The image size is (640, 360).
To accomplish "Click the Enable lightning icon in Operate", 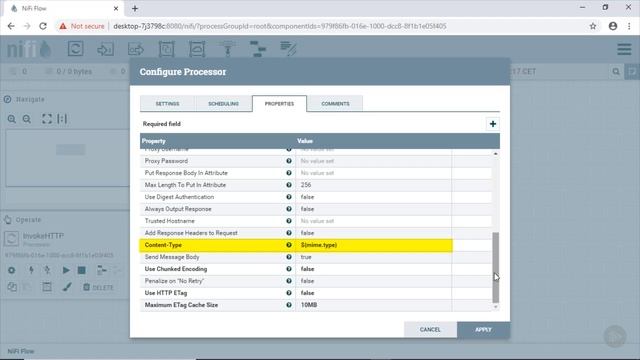I will pos(31,270).
